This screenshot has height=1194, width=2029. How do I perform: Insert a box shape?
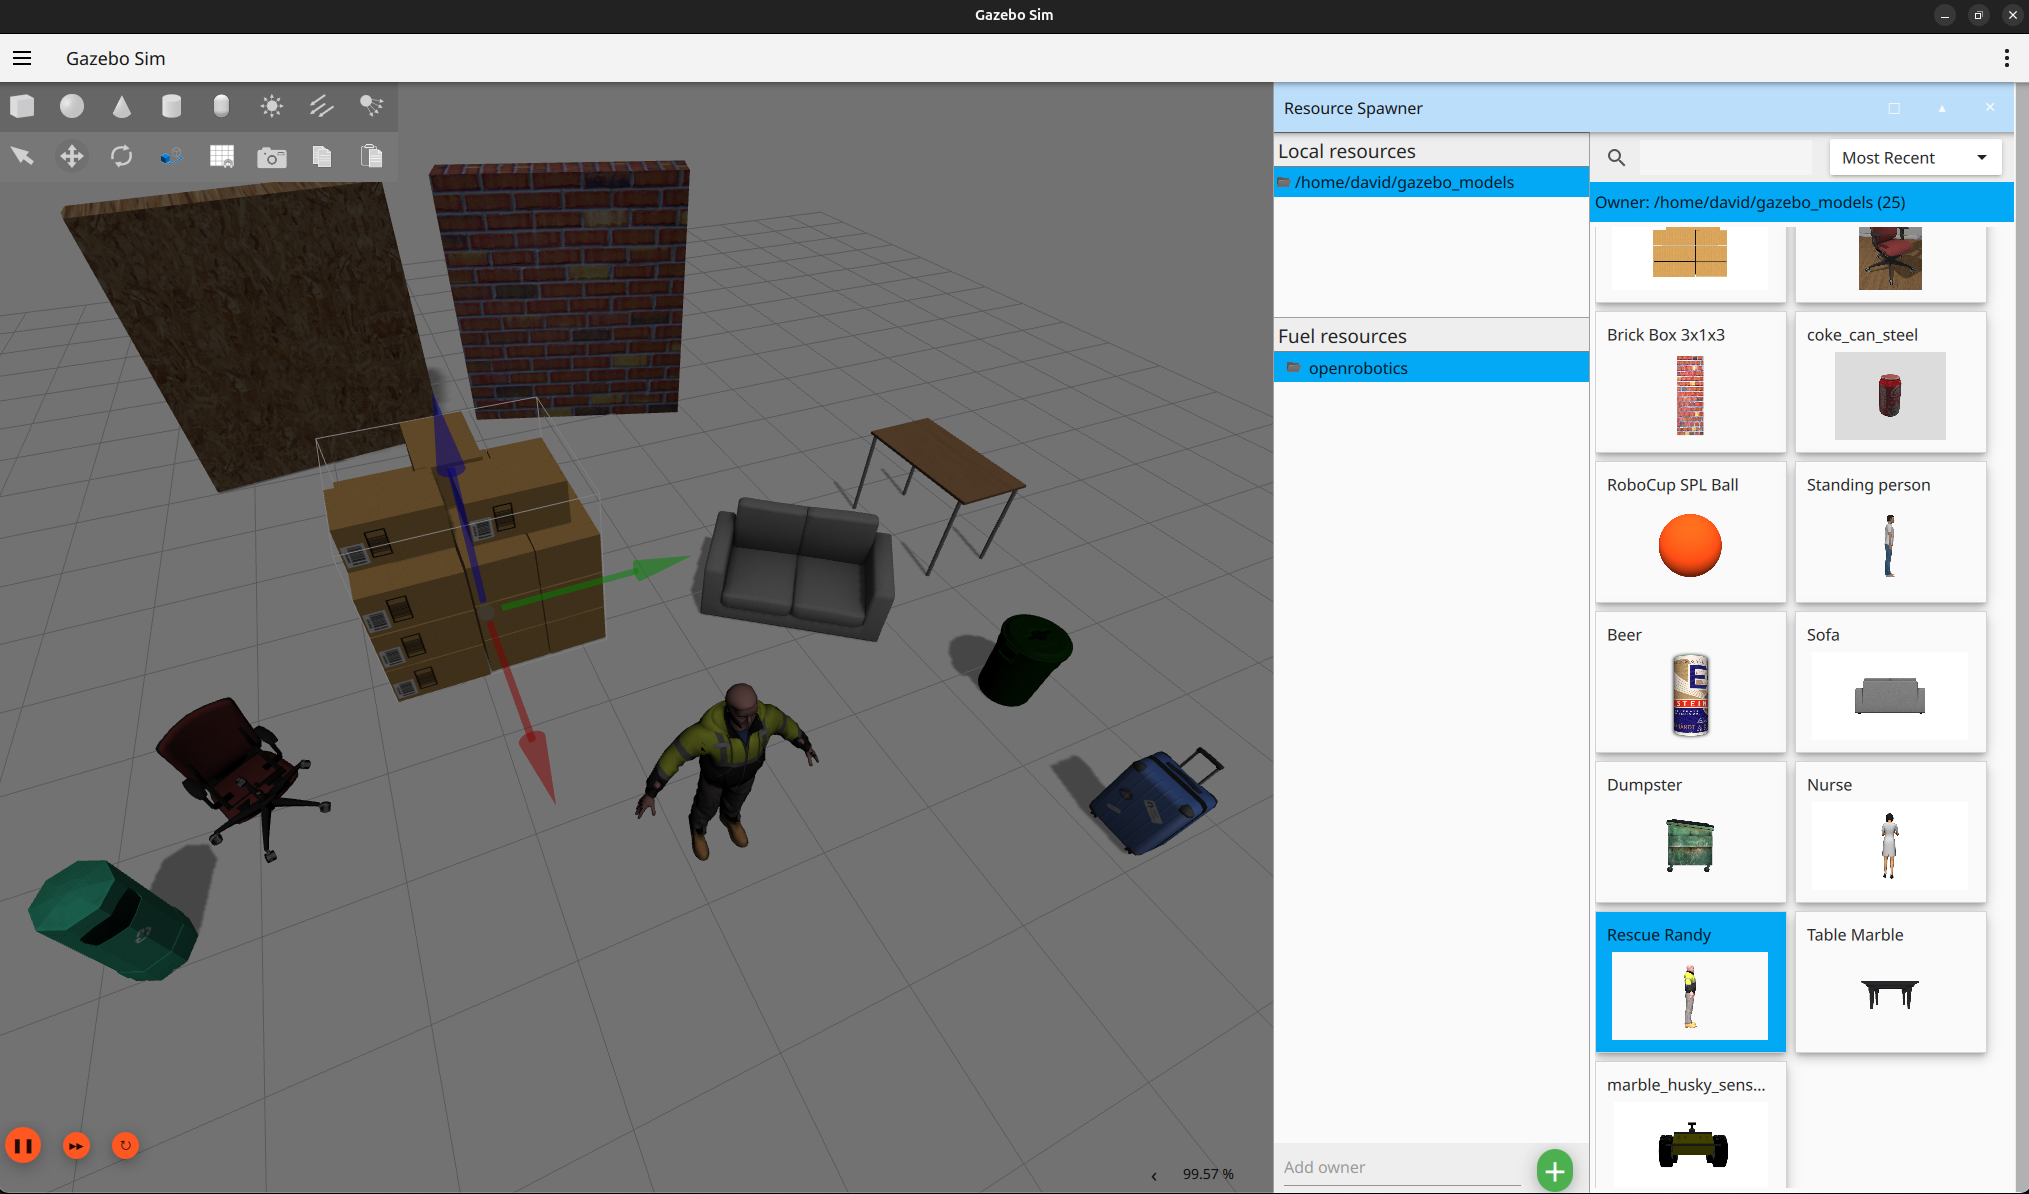[x=22, y=106]
